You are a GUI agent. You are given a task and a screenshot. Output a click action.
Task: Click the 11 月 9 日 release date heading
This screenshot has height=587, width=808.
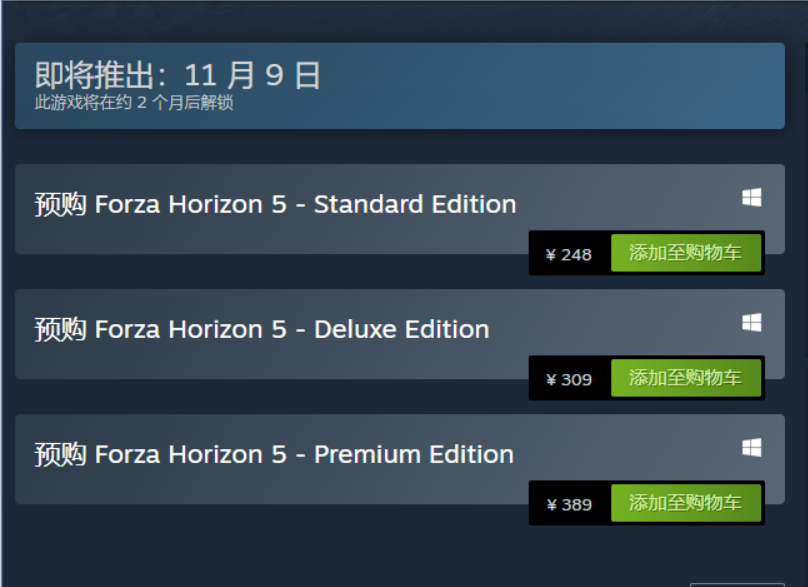click(x=178, y=75)
